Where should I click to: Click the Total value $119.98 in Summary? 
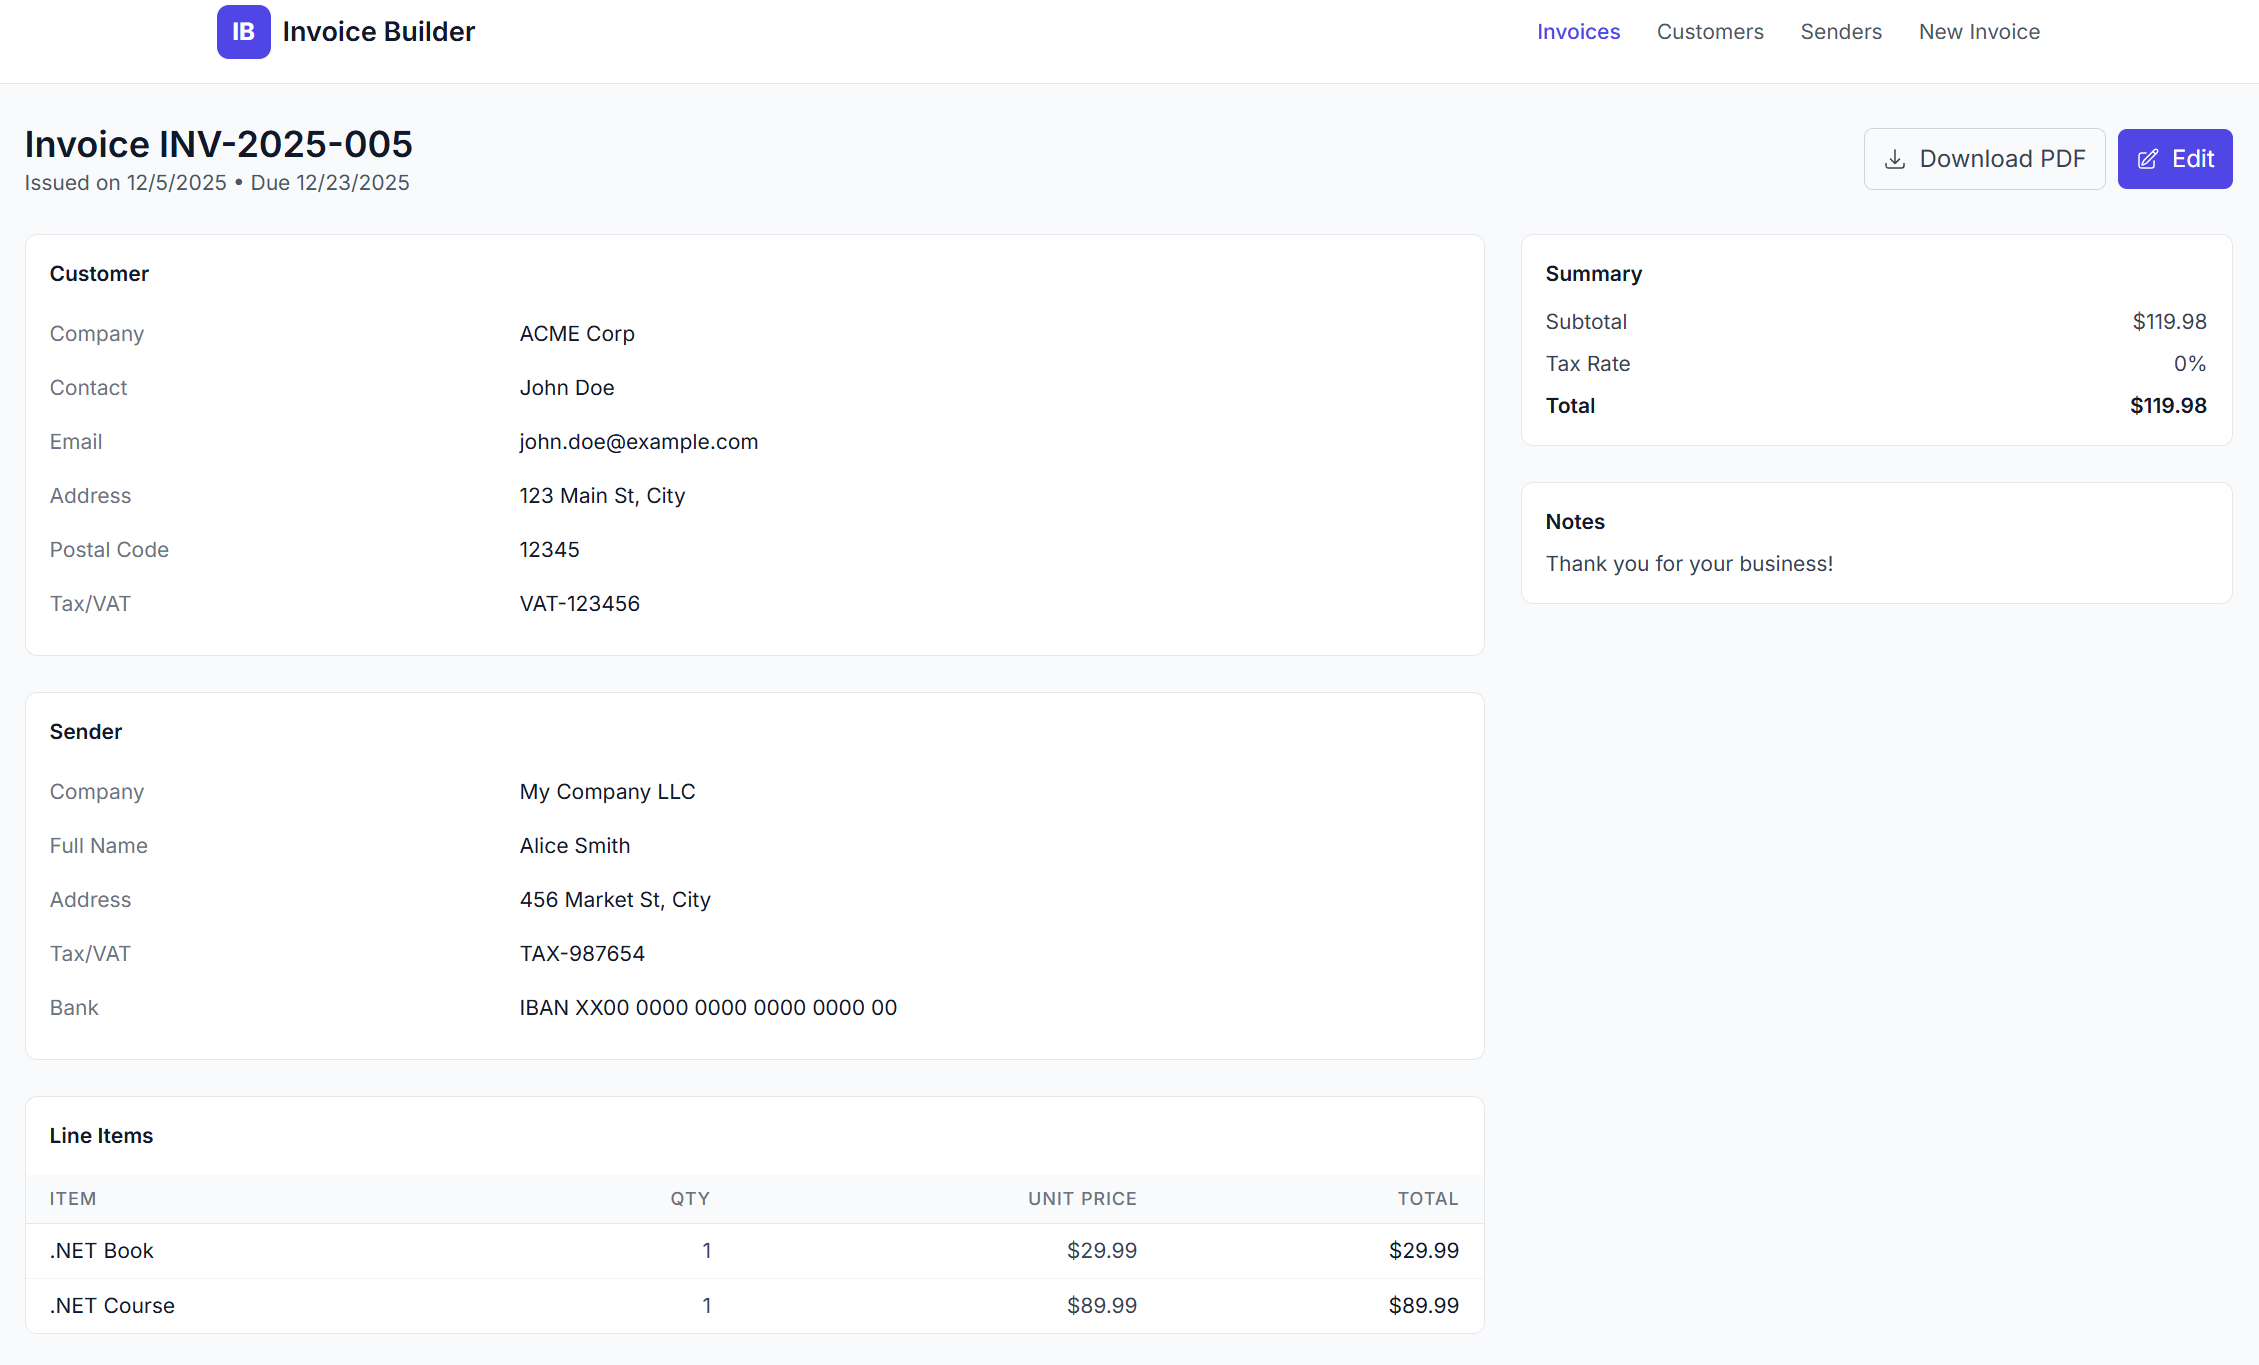click(x=2168, y=405)
